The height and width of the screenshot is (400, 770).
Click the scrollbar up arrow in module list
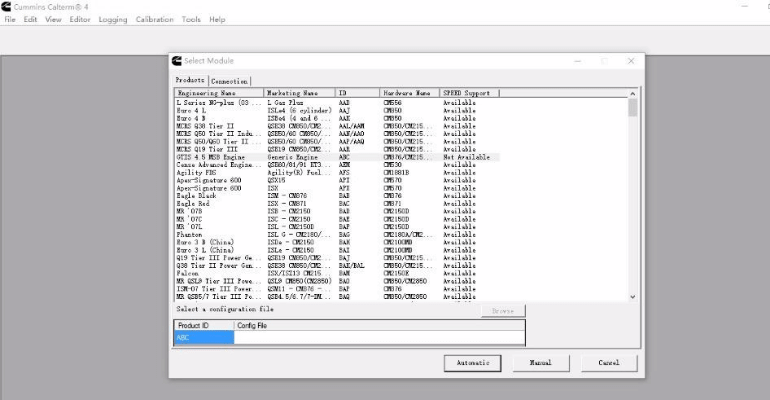click(632, 94)
